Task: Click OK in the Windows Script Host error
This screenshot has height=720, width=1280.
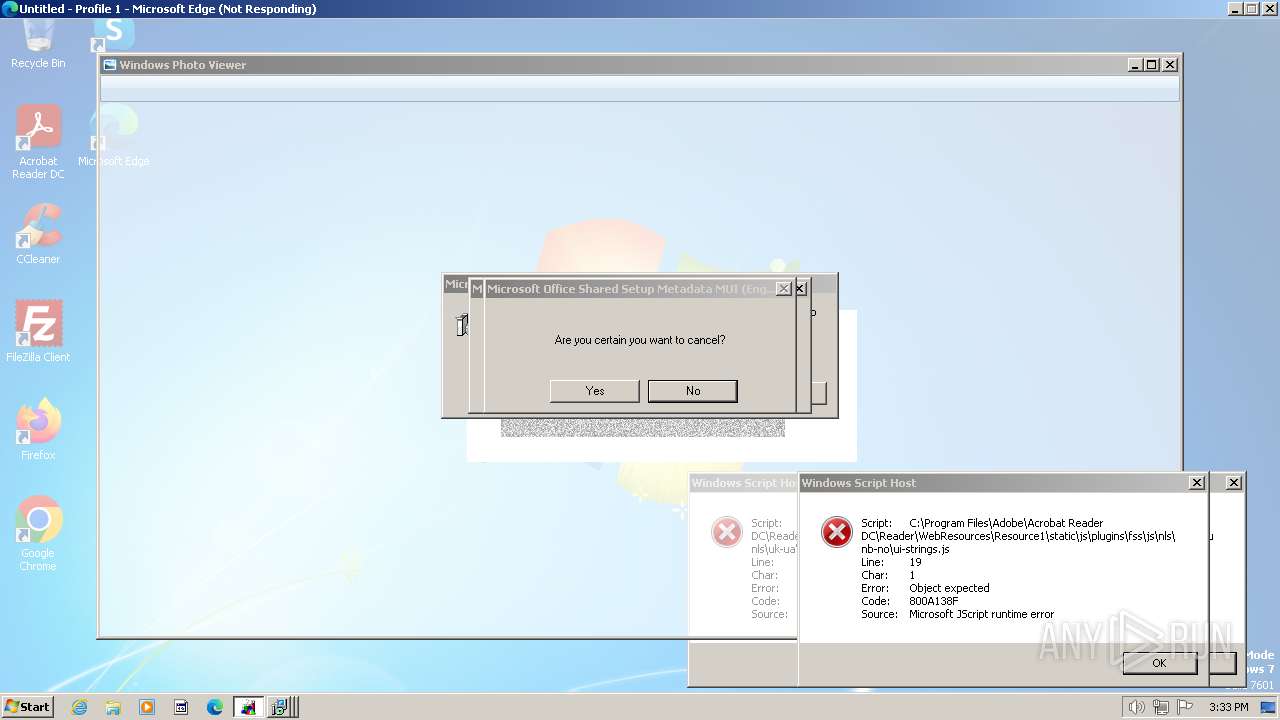Action: 1159,663
